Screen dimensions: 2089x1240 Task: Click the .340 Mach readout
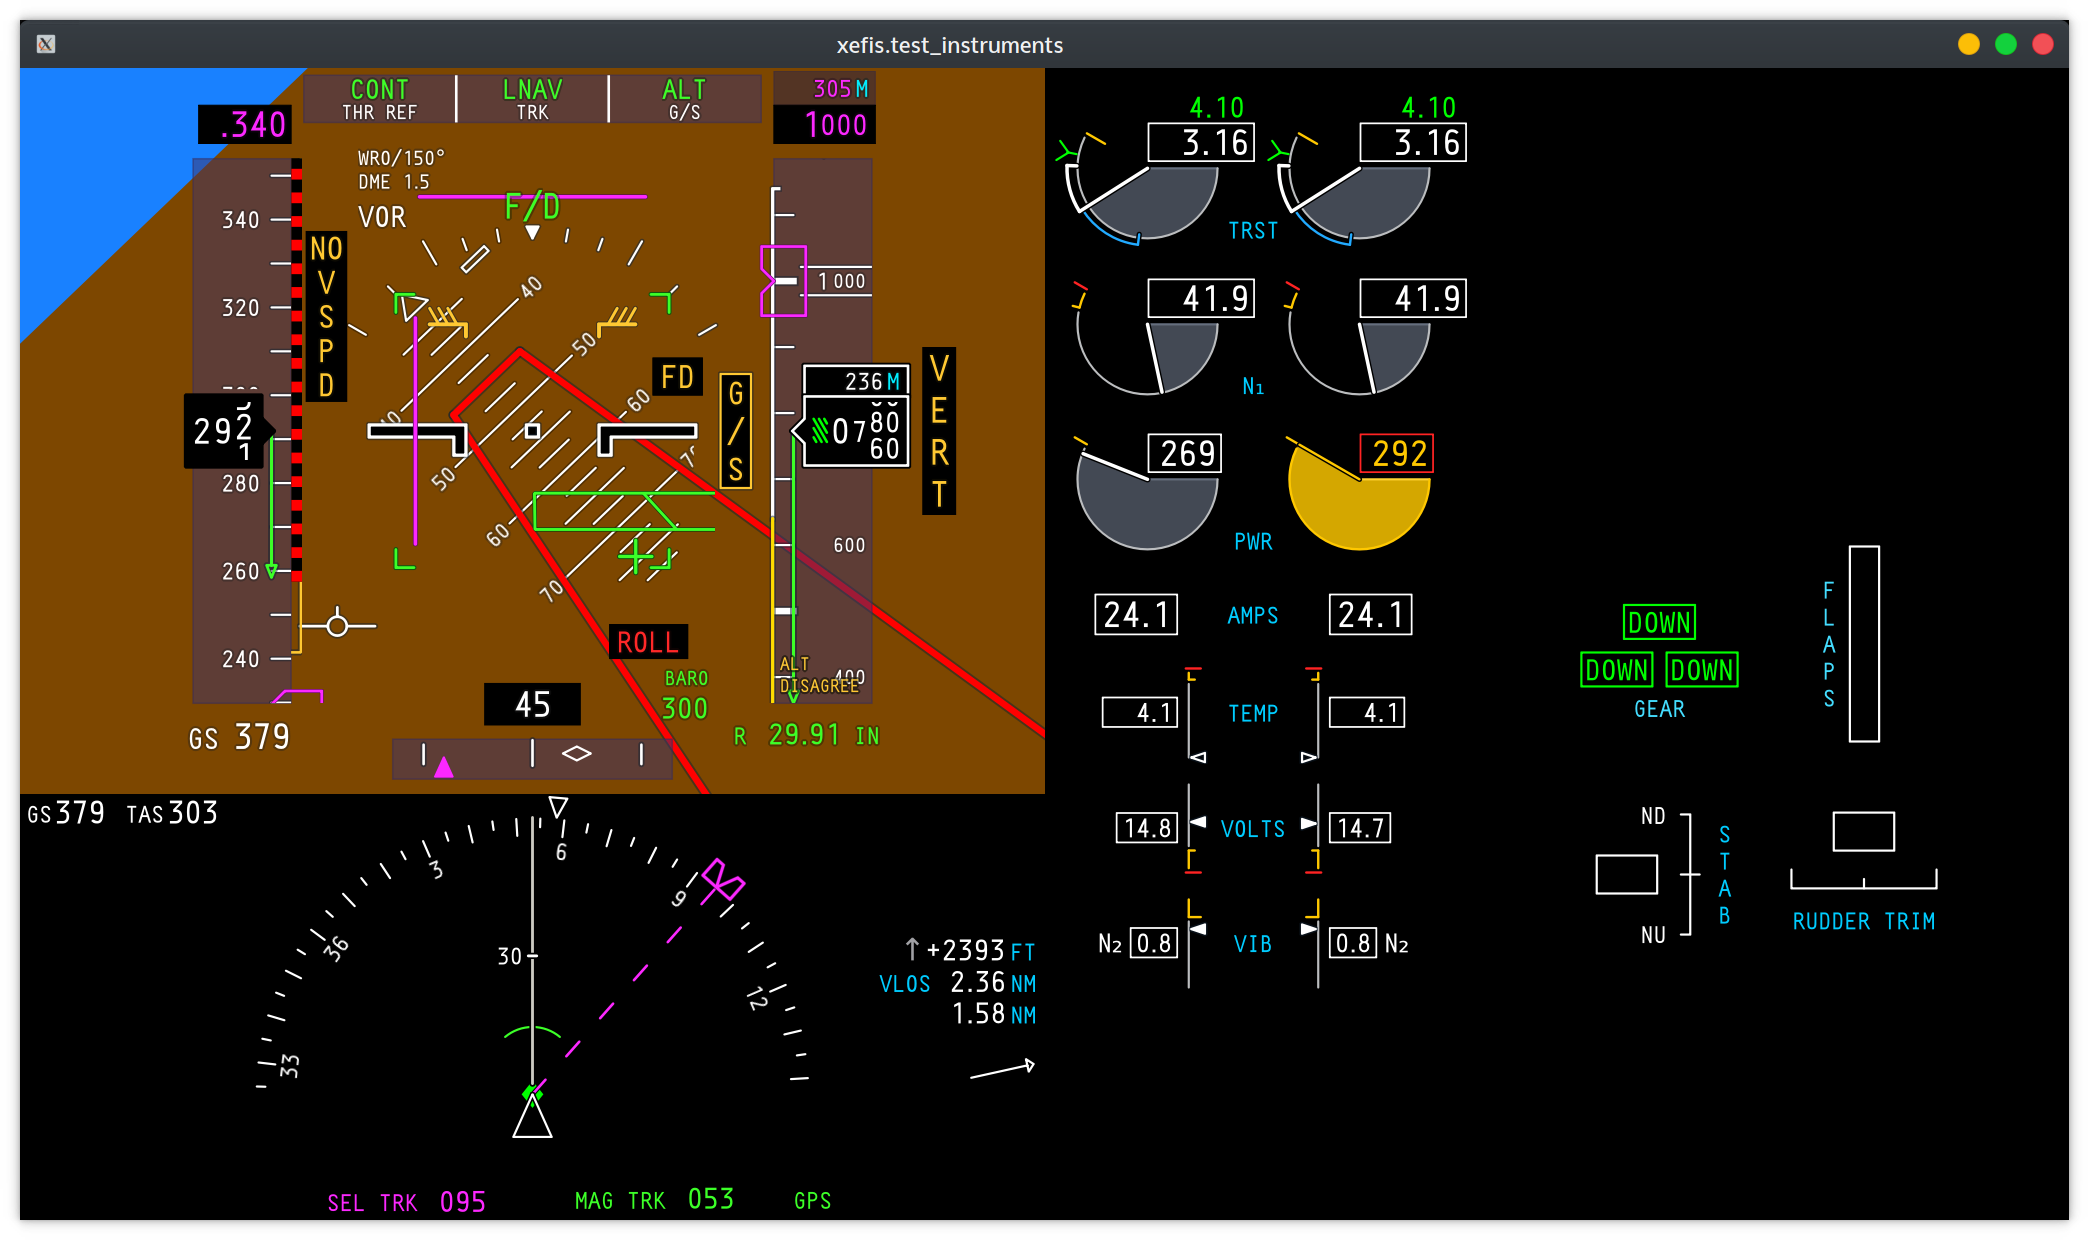click(x=246, y=125)
